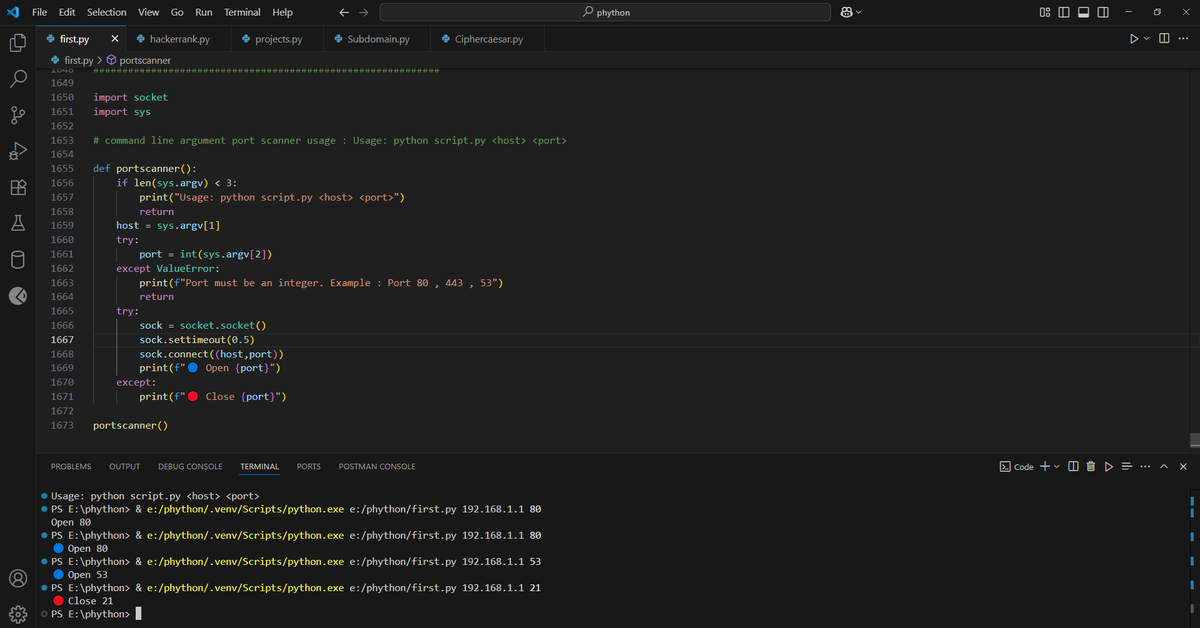Switch to the hackerrank.py tab
1200x628 pixels.
point(179,39)
